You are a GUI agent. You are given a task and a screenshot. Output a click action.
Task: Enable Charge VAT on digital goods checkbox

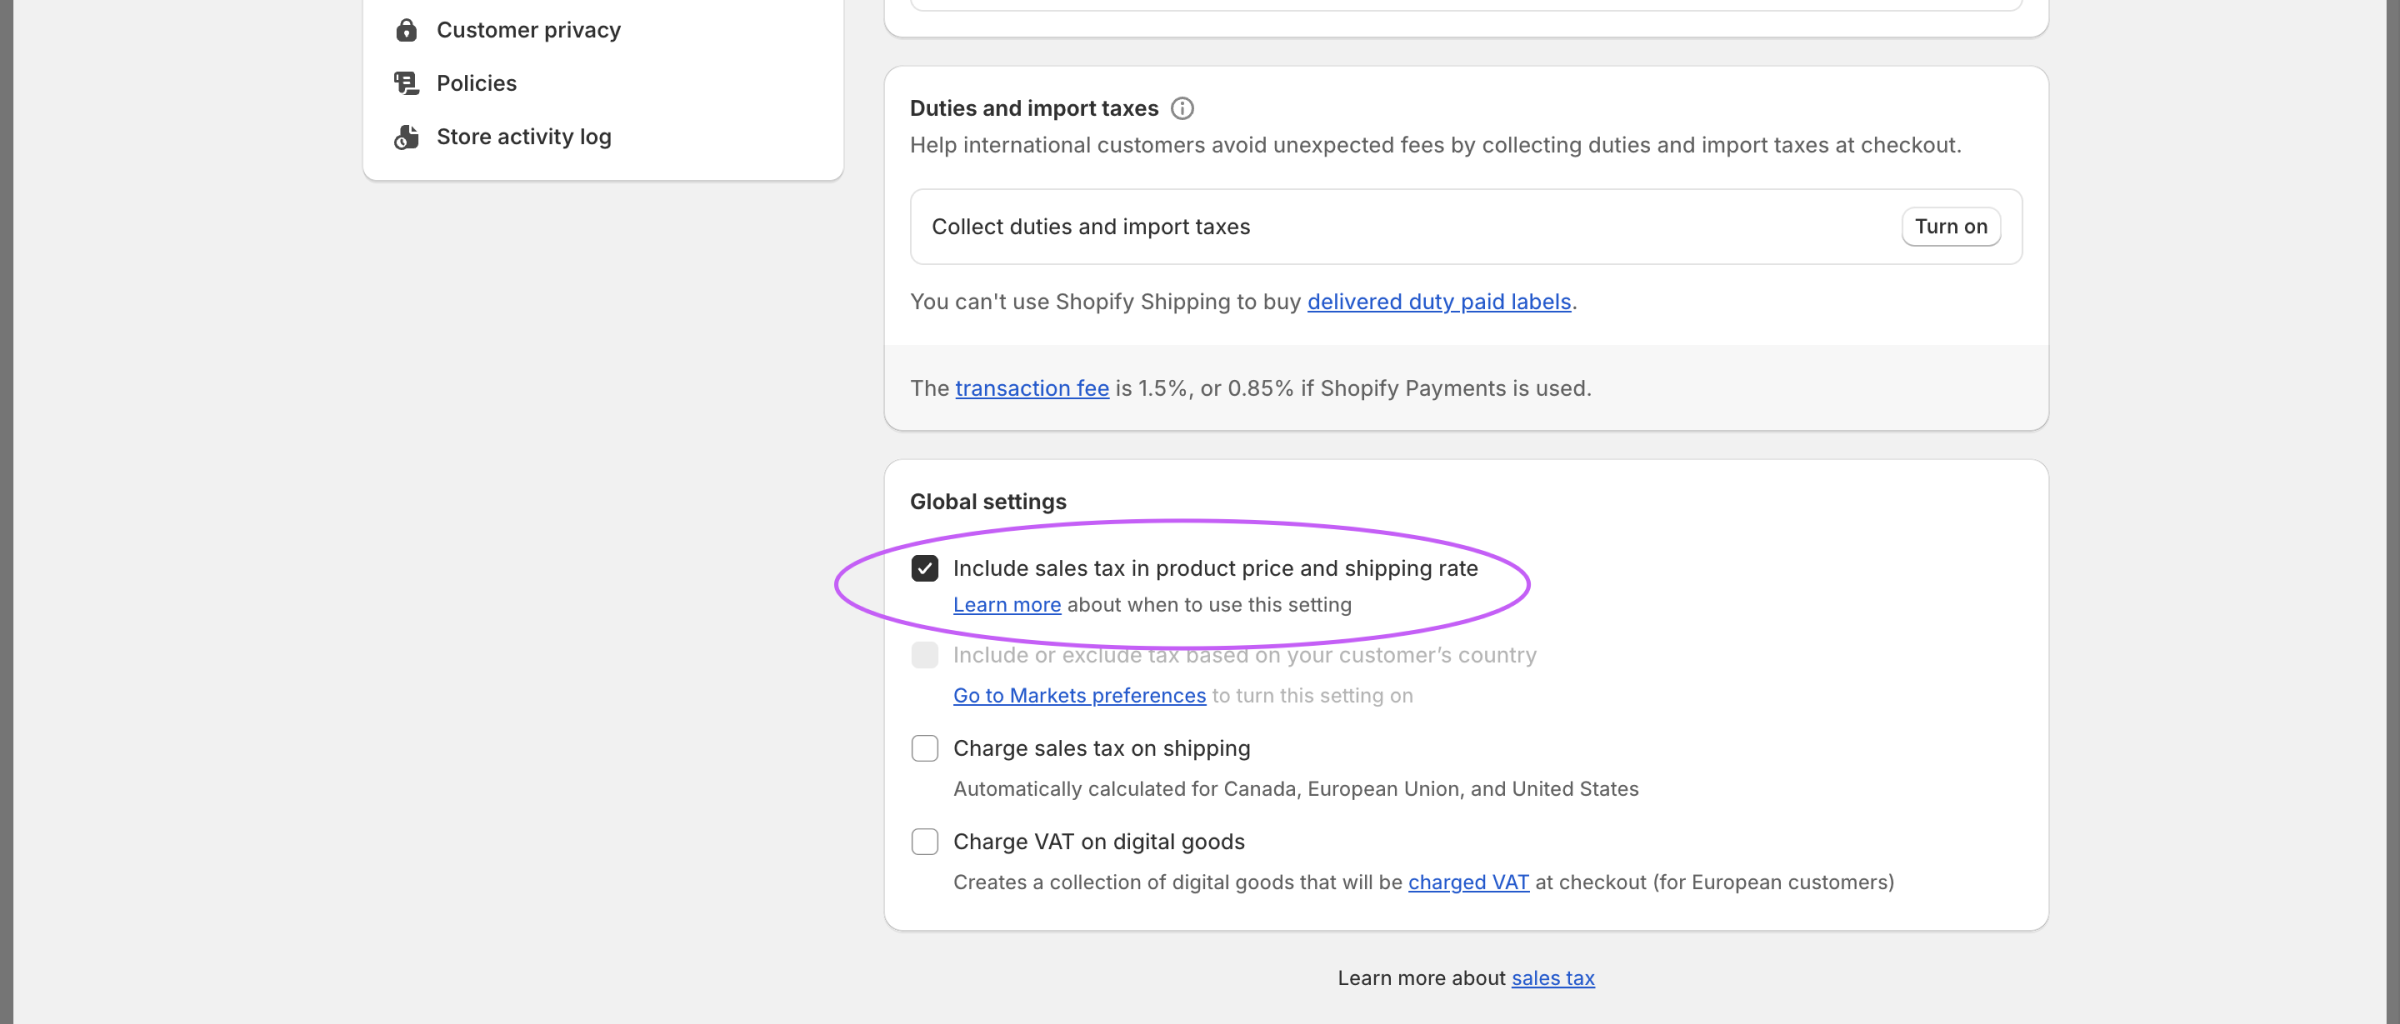pyautogui.click(x=925, y=842)
